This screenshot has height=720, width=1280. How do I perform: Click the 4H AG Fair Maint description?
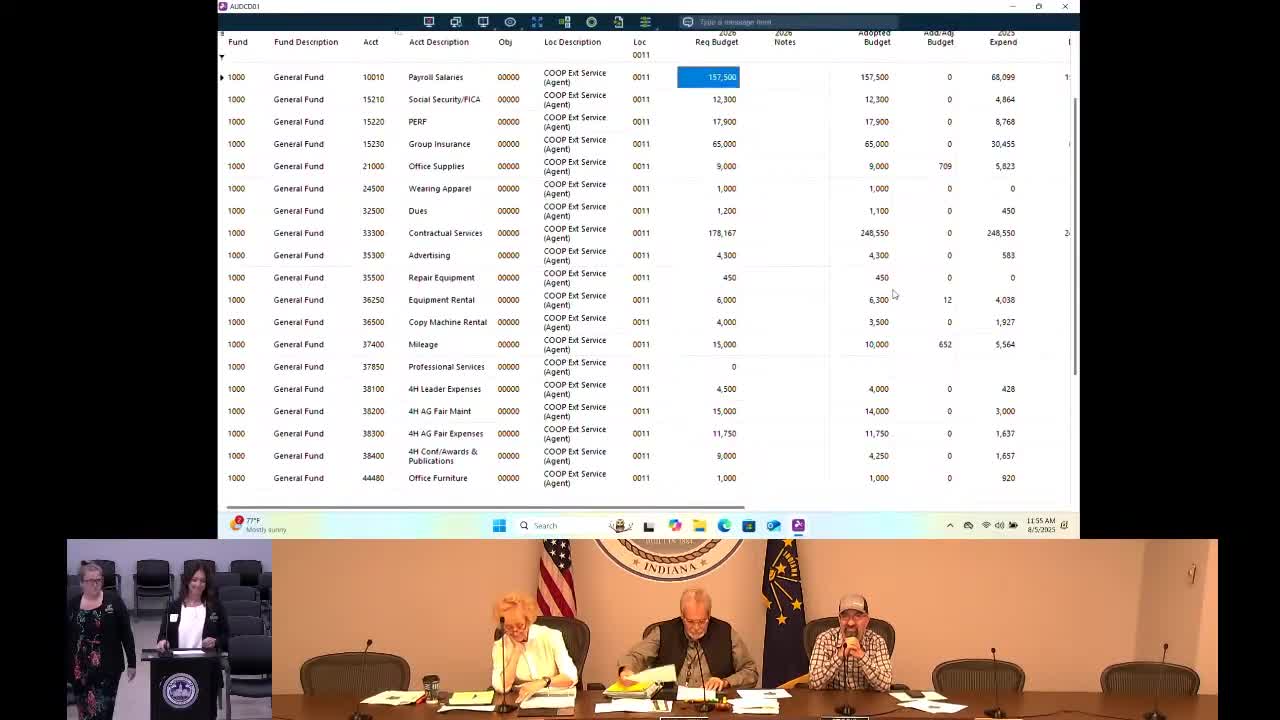(x=439, y=411)
